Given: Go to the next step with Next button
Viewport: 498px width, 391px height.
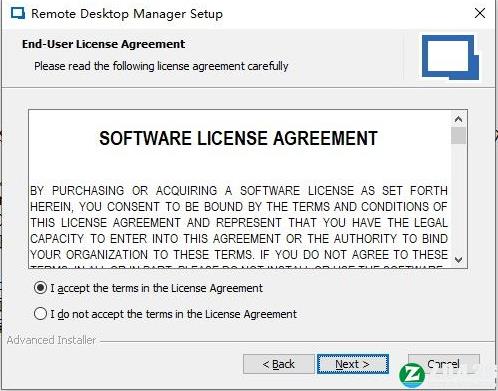Looking at the screenshot, I should click(353, 364).
